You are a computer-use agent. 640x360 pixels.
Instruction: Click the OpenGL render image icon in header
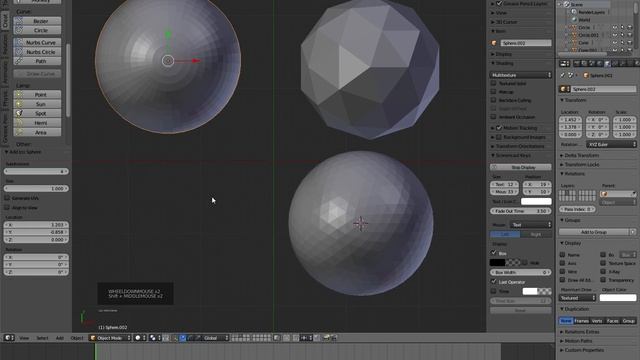pyautogui.click(x=326, y=338)
